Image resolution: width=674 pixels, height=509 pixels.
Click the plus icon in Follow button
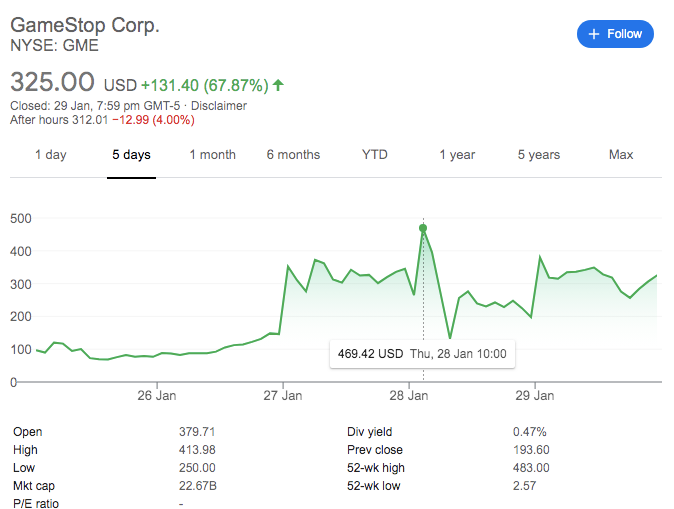point(594,34)
